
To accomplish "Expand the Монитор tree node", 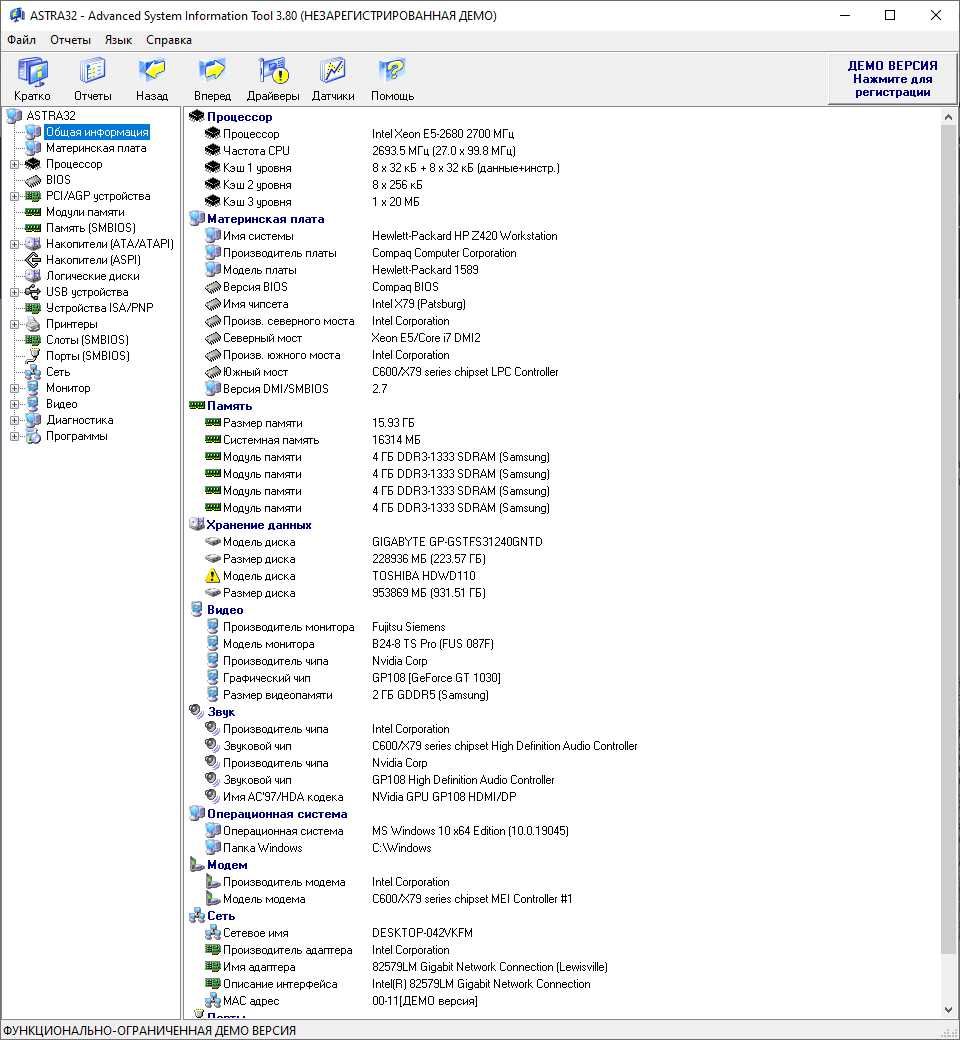I will tap(15, 388).
